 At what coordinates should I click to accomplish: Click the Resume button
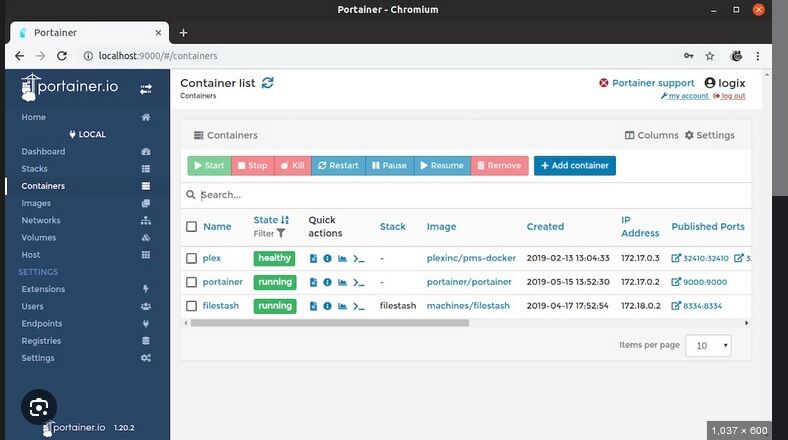(442, 166)
